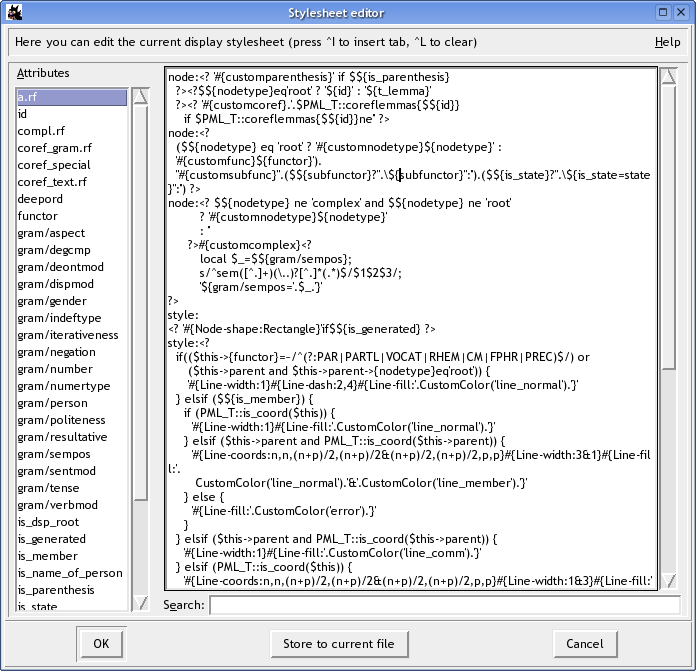This screenshot has height=671, width=696.
Task: Click line containing CustomColor('line_comm')
Action: coord(332,553)
